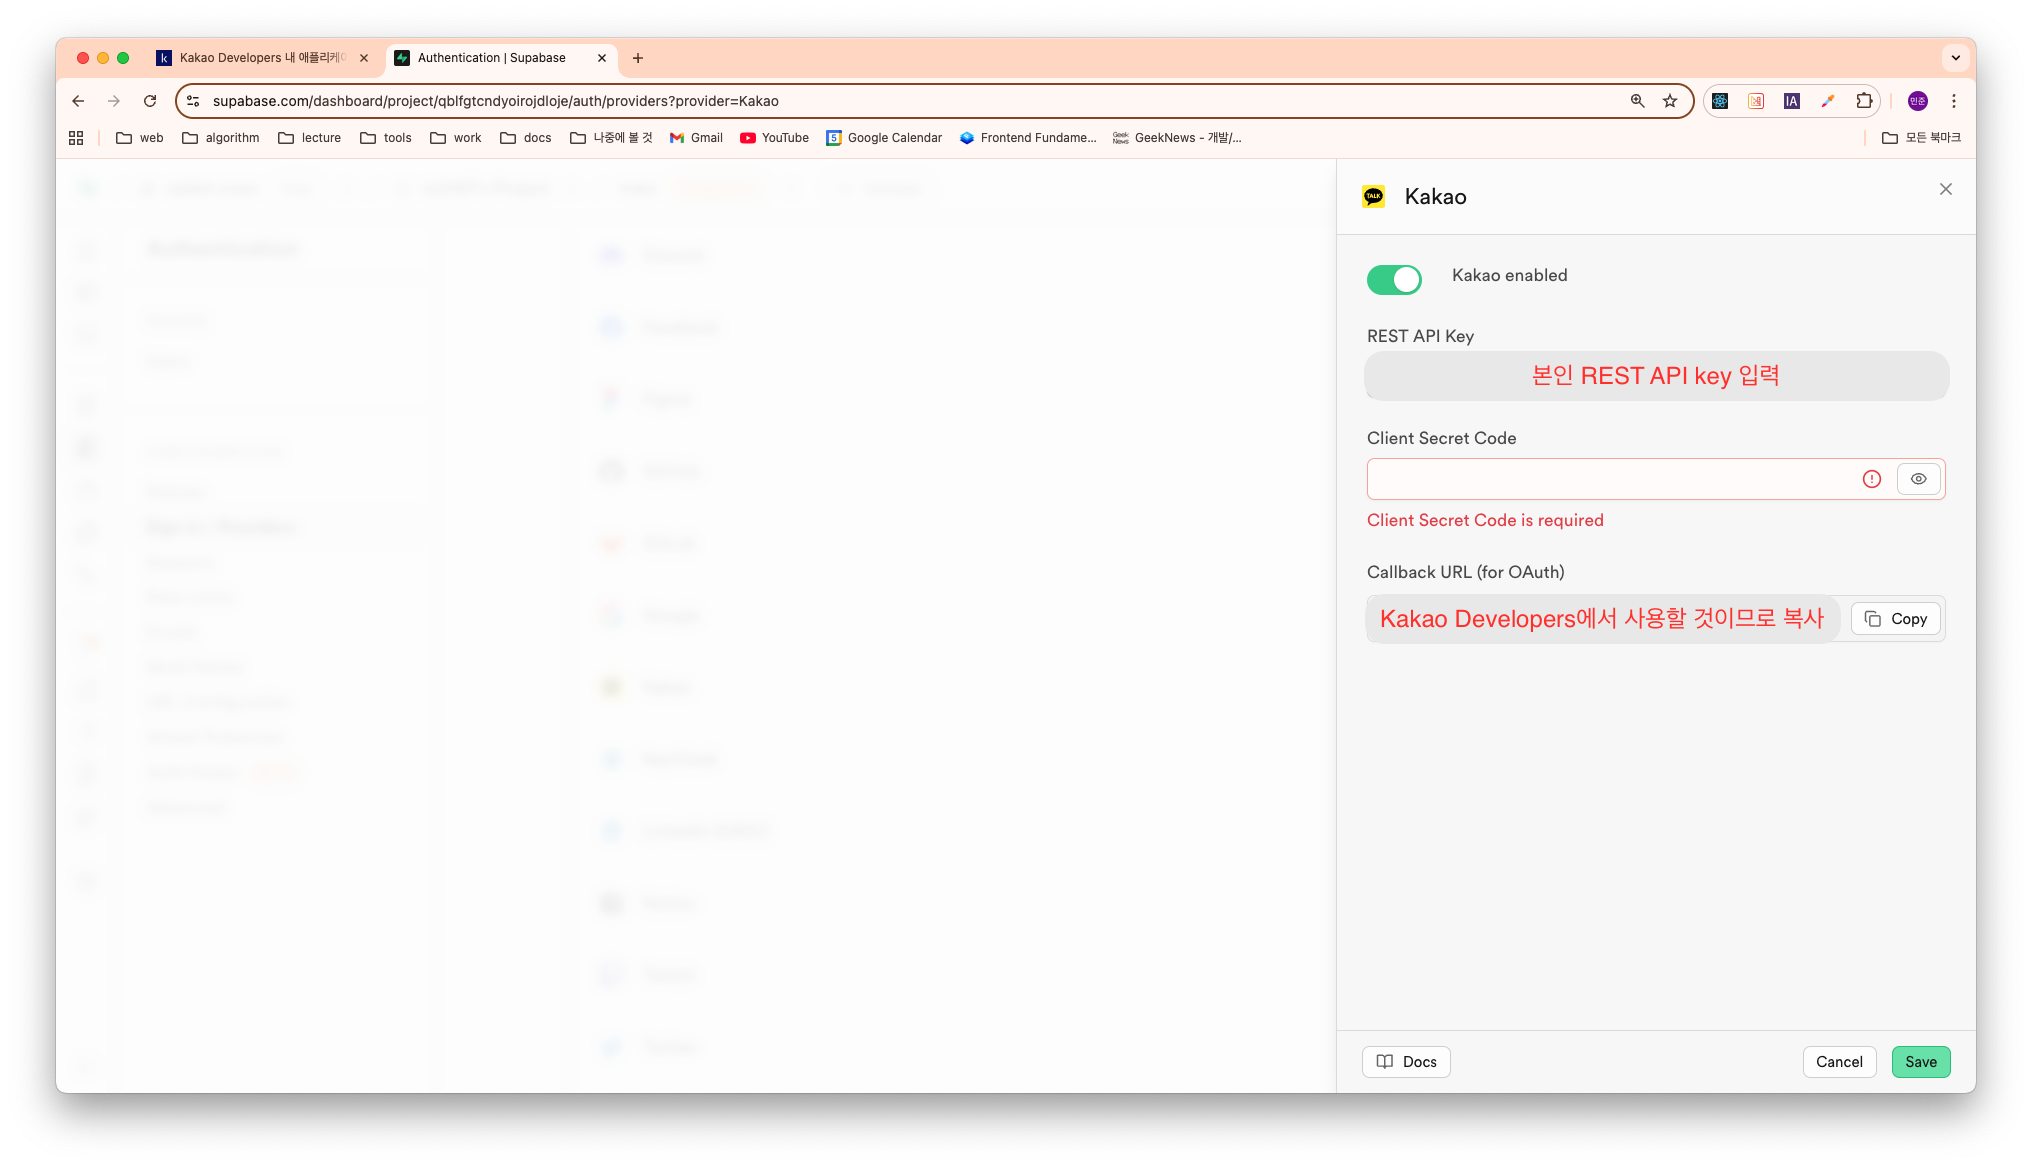Open the Gmail bookmark
The width and height of the screenshot is (2032, 1167).
696,138
